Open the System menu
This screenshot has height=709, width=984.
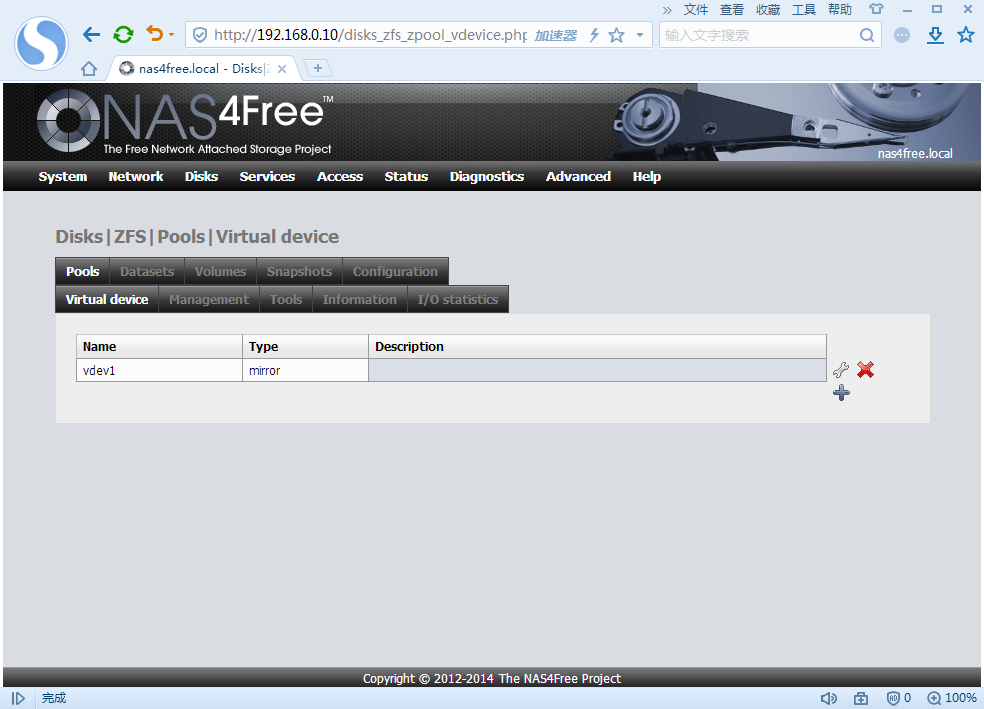pos(63,176)
